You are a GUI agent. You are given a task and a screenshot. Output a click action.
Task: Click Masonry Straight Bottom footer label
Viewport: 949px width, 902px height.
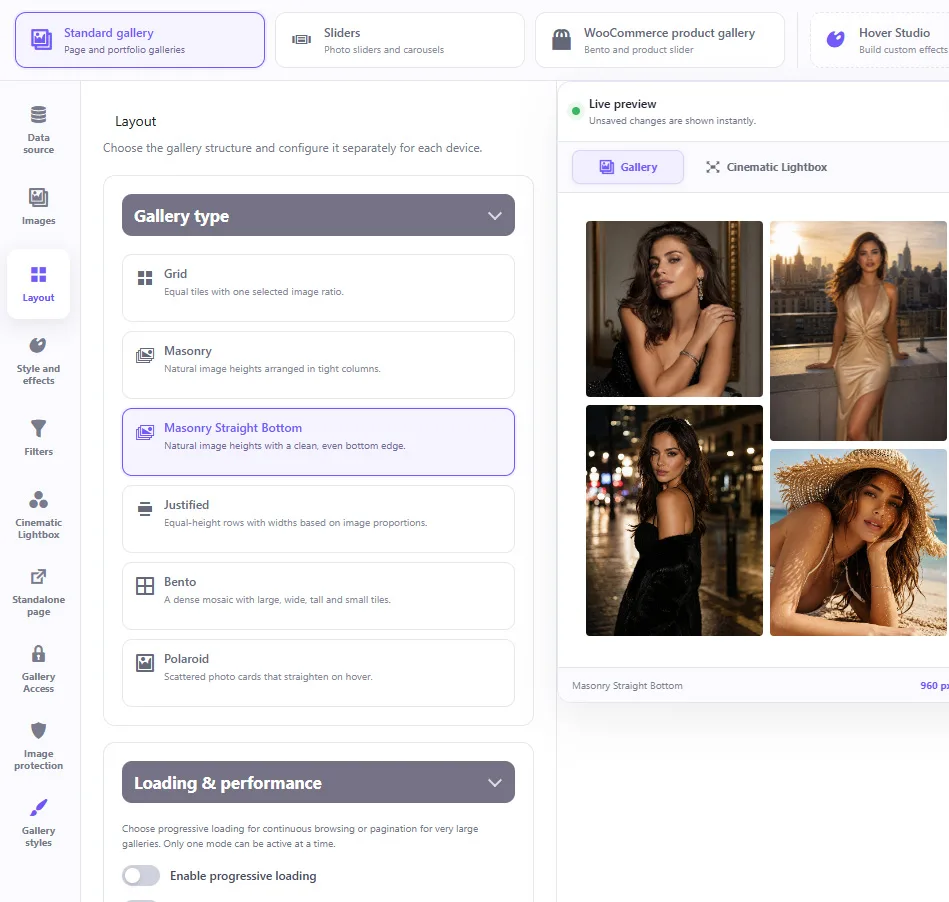(x=627, y=686)
